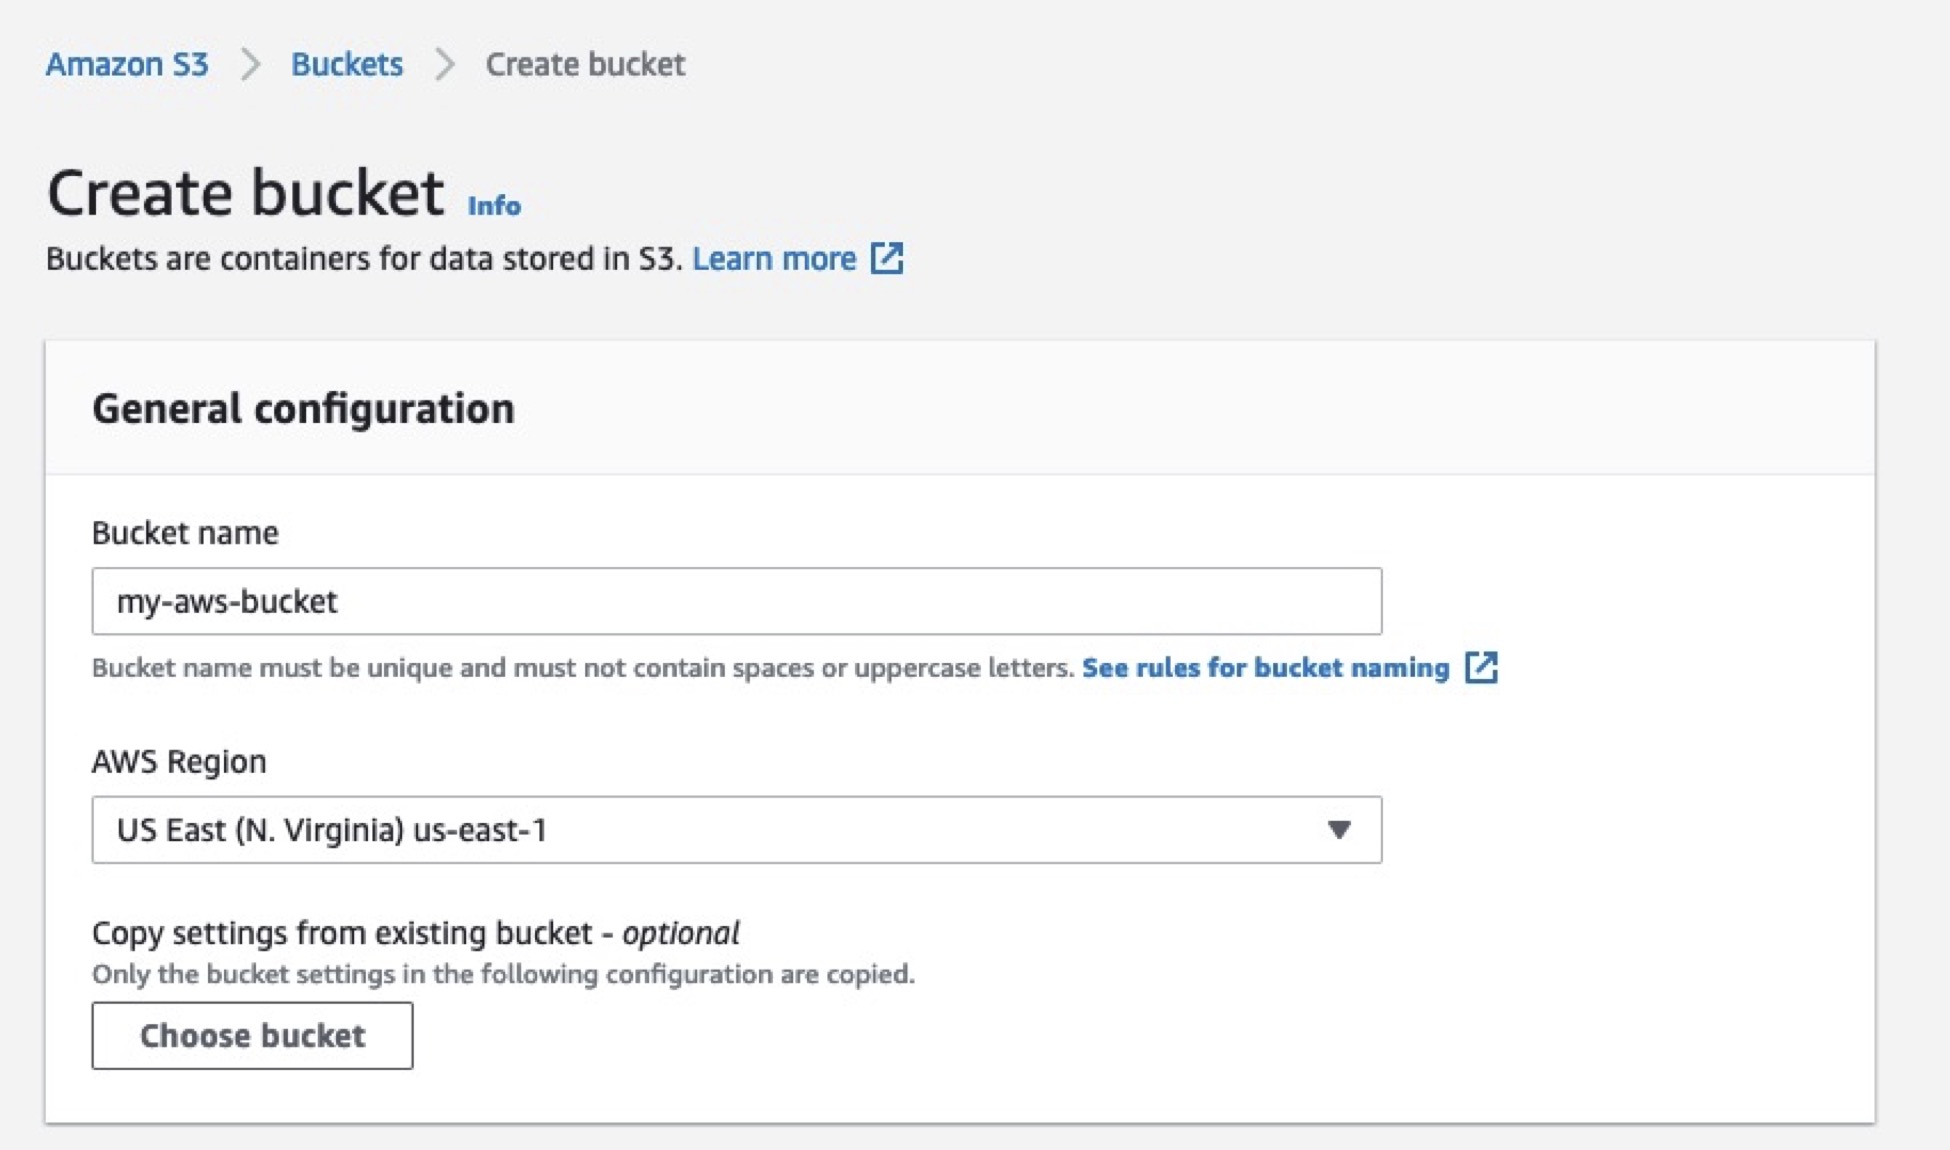The image size is (1950, 1150).
Task: Open the Amazon S3 breadcrumb link
Action: tap(127, 64)
